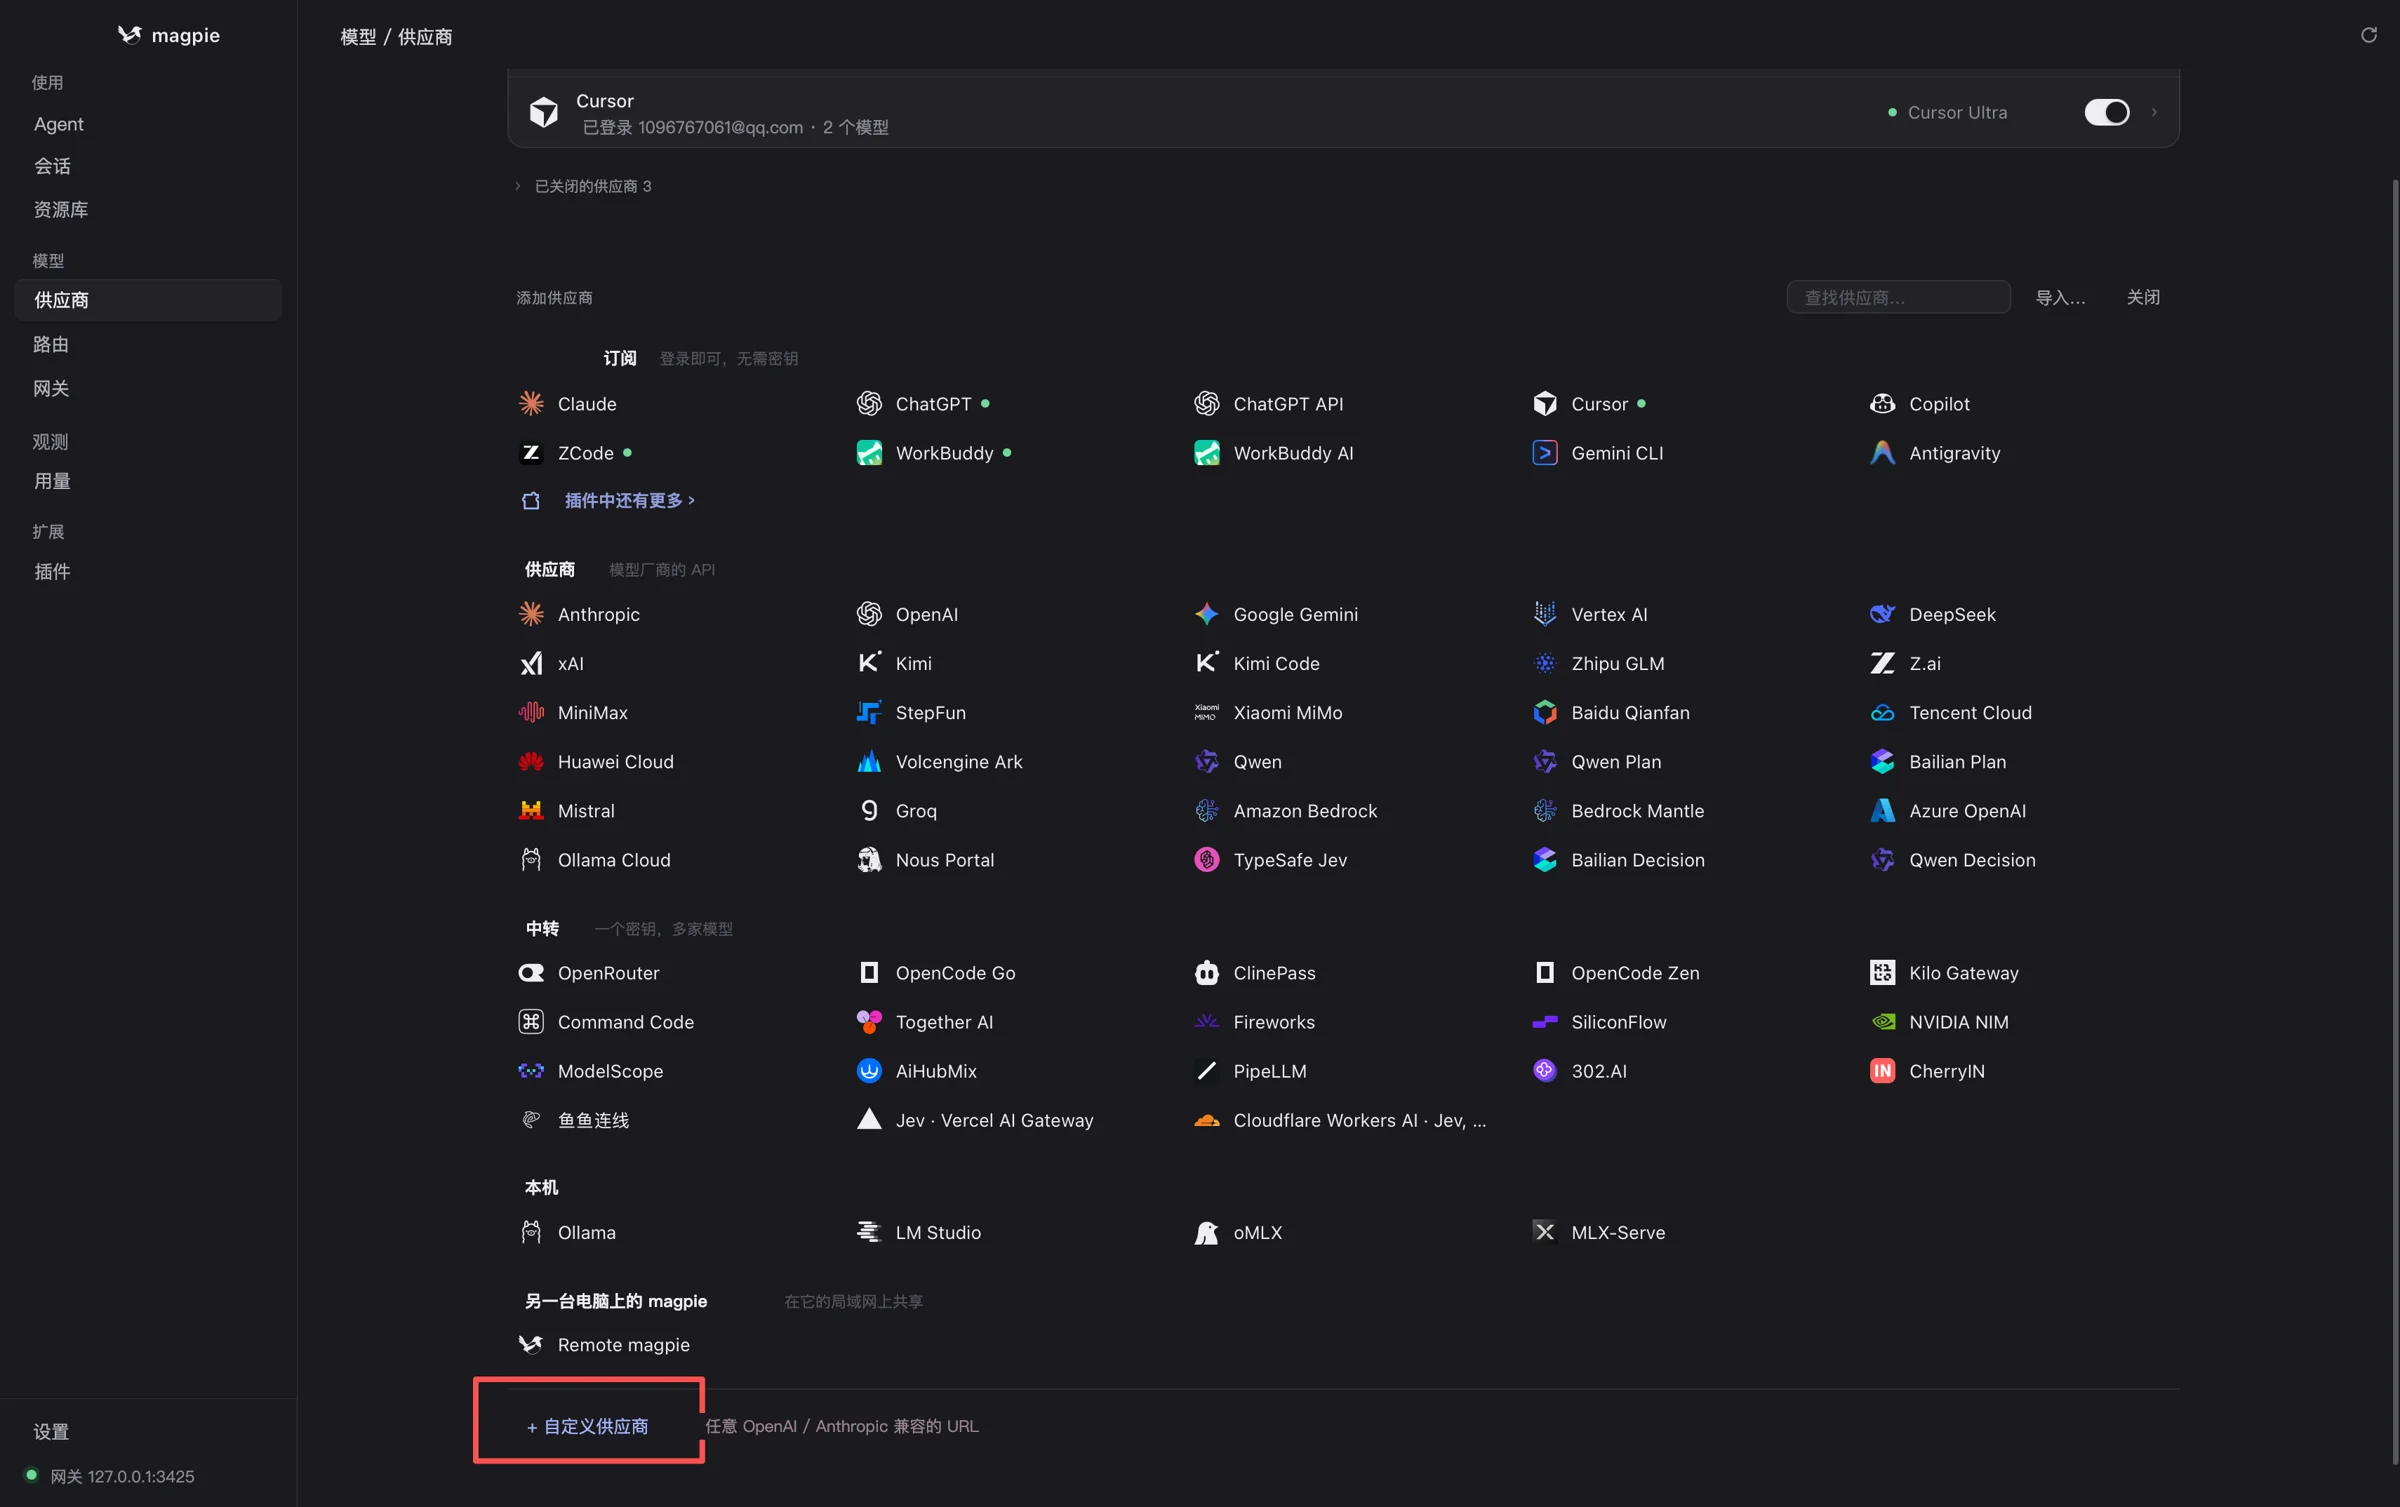2400x1507 pixels.
Task: Open the Remote magpie icon
Action: pyautogui.click(x=531, y=1345)
